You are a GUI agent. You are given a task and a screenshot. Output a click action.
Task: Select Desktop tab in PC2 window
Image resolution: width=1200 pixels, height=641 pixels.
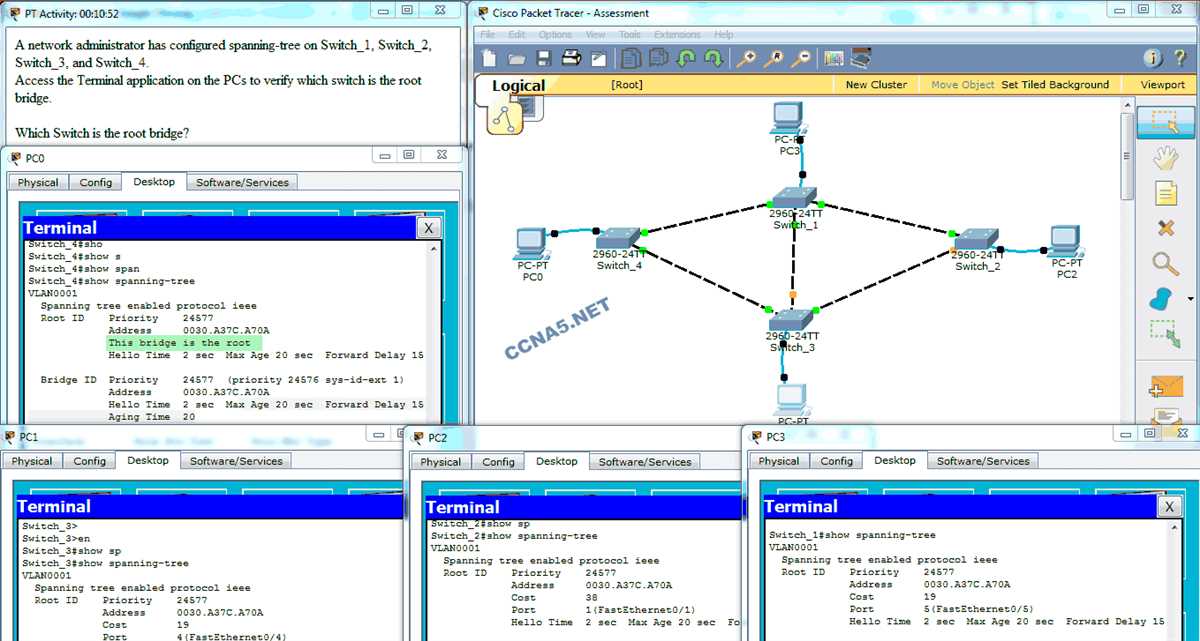pos(557,461)
